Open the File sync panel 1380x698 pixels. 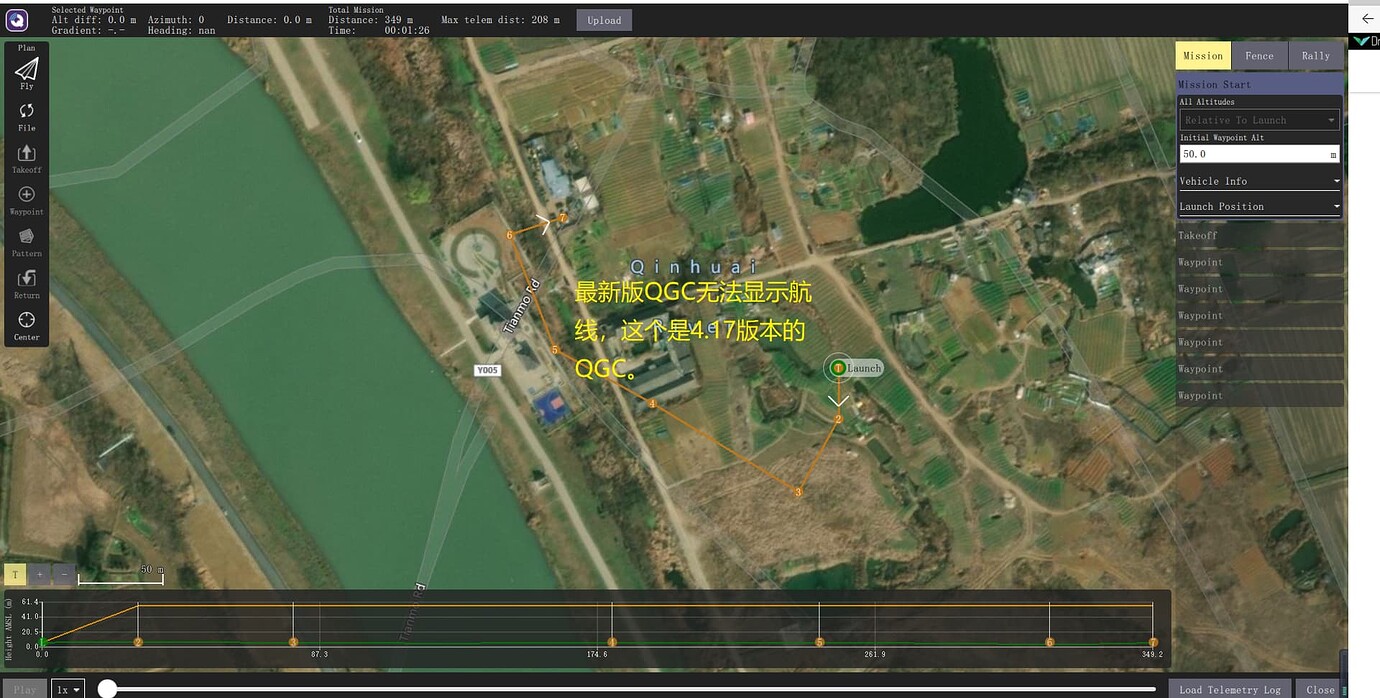click(26, 112)
